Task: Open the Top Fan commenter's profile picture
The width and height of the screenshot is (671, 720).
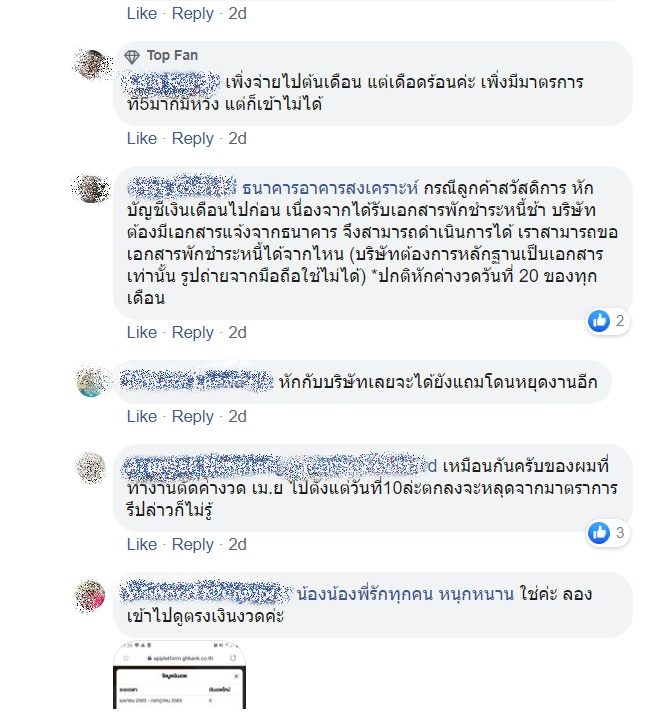Action: (92, 65)
